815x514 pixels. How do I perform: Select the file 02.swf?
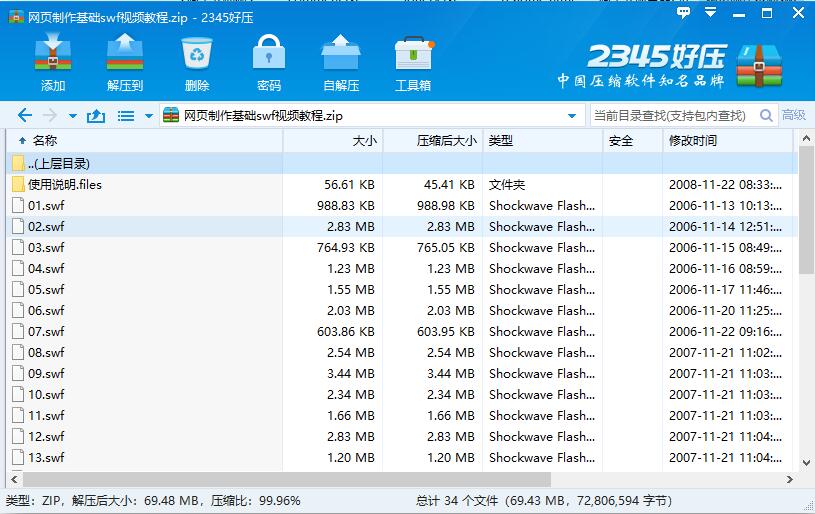[x=46, y=227]
